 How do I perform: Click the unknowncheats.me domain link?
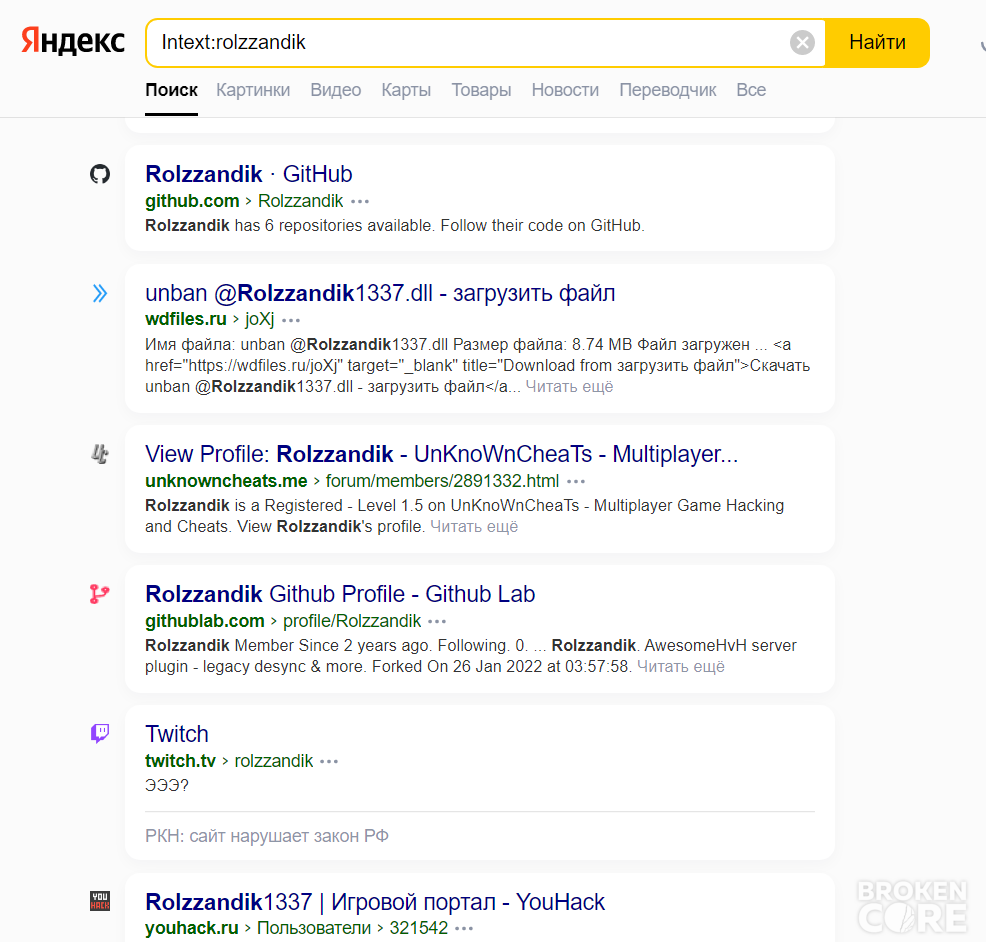[x=226, y=481]
